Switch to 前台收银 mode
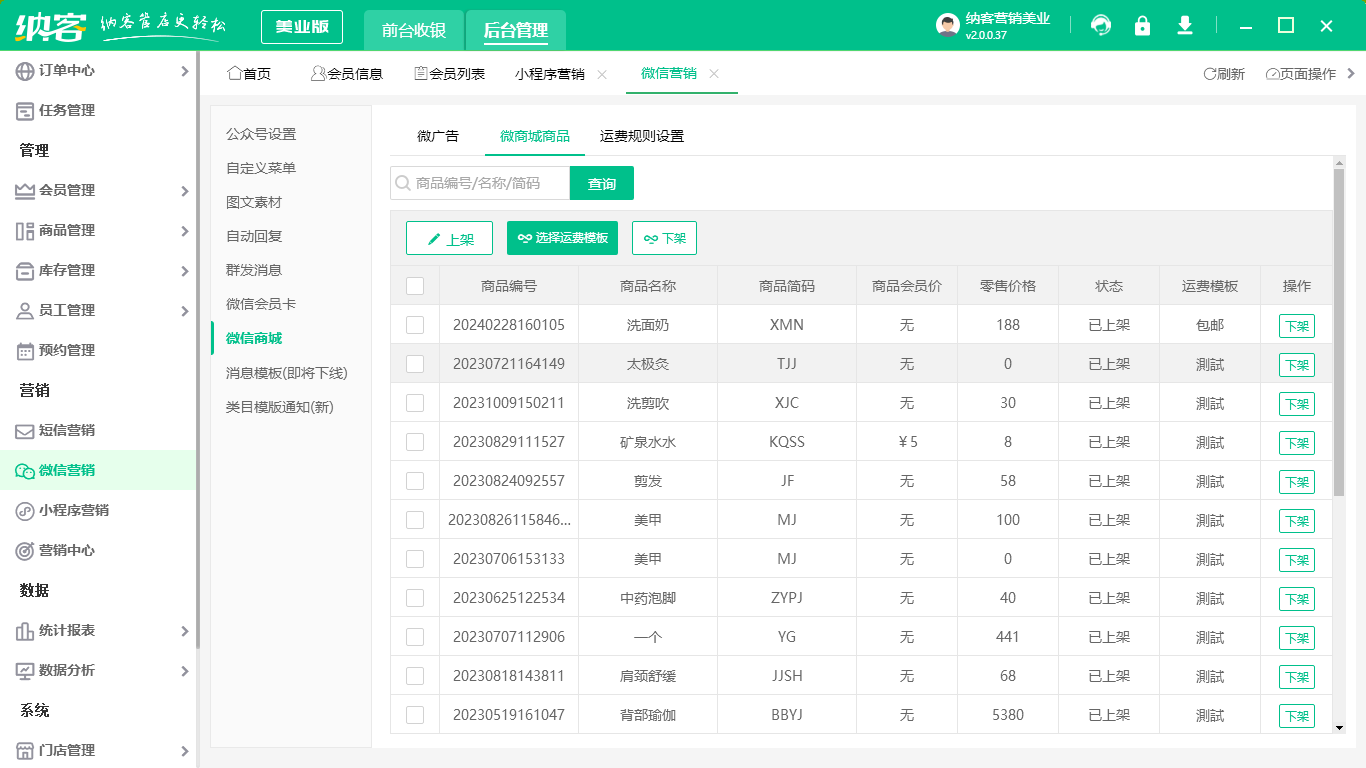The height and width of the screenshot is (768, 1366). click(414, 30)
